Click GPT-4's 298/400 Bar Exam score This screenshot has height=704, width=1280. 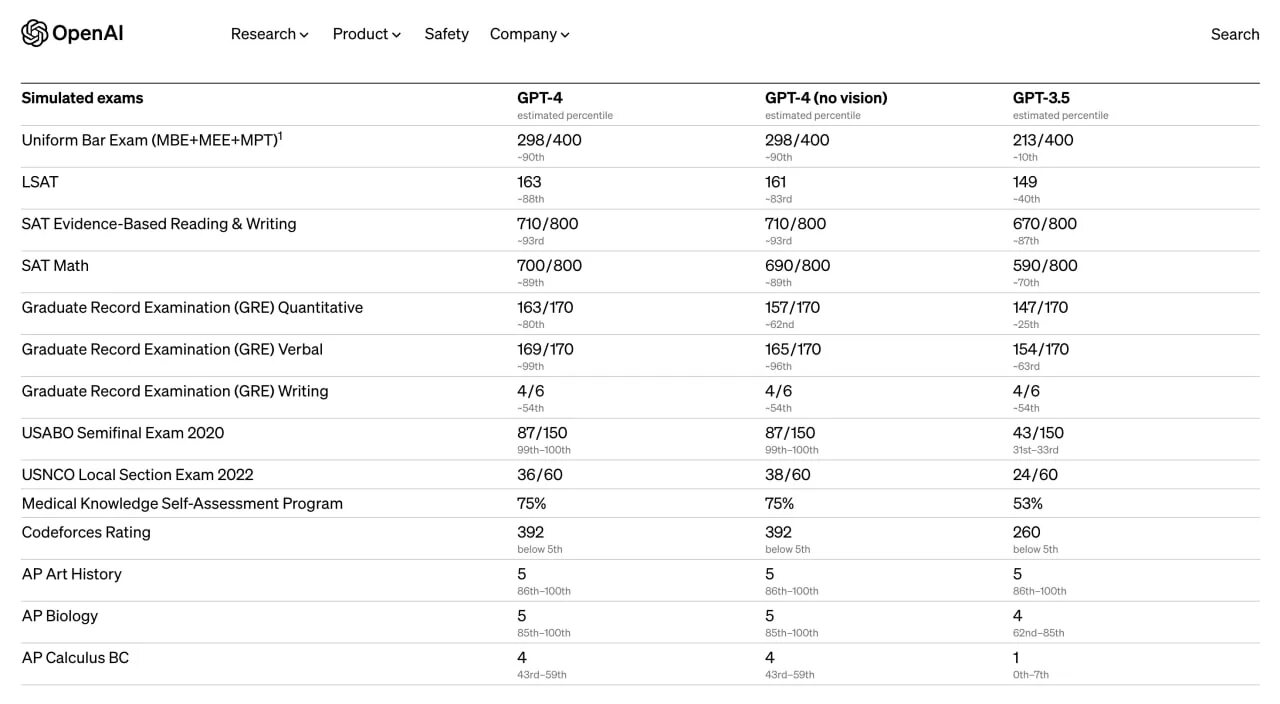click(549, 140)
